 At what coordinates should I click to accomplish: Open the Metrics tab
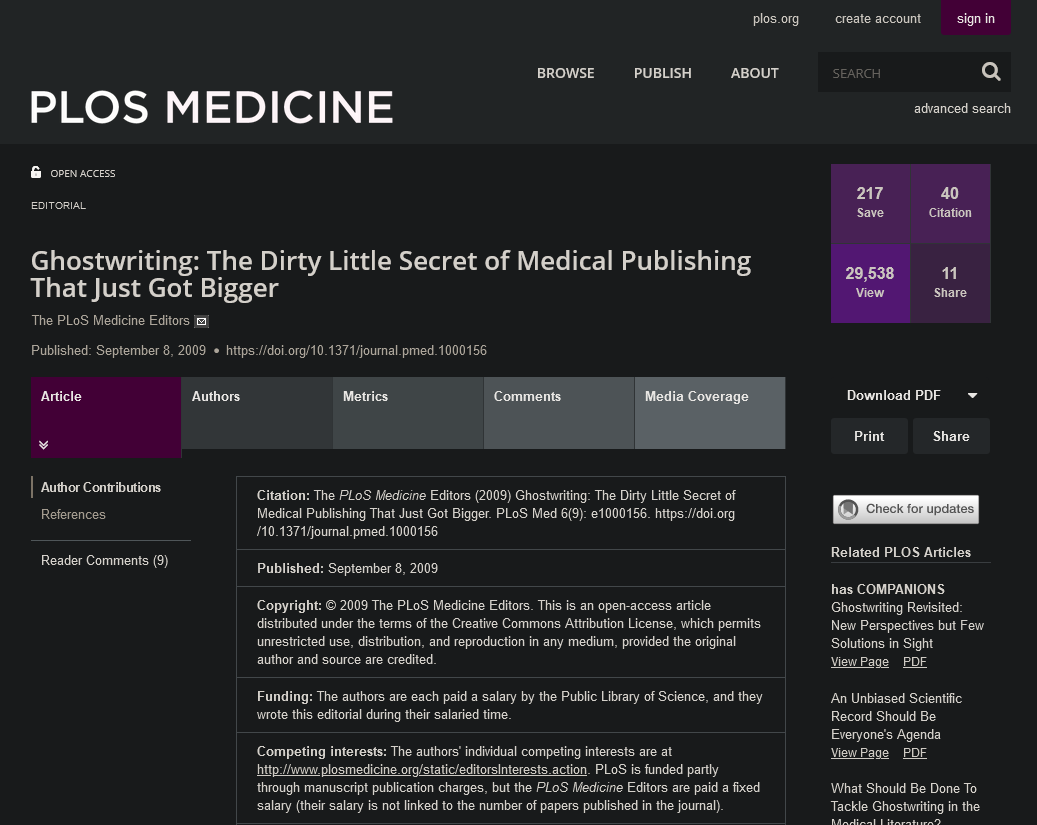(x=408, y=413)
